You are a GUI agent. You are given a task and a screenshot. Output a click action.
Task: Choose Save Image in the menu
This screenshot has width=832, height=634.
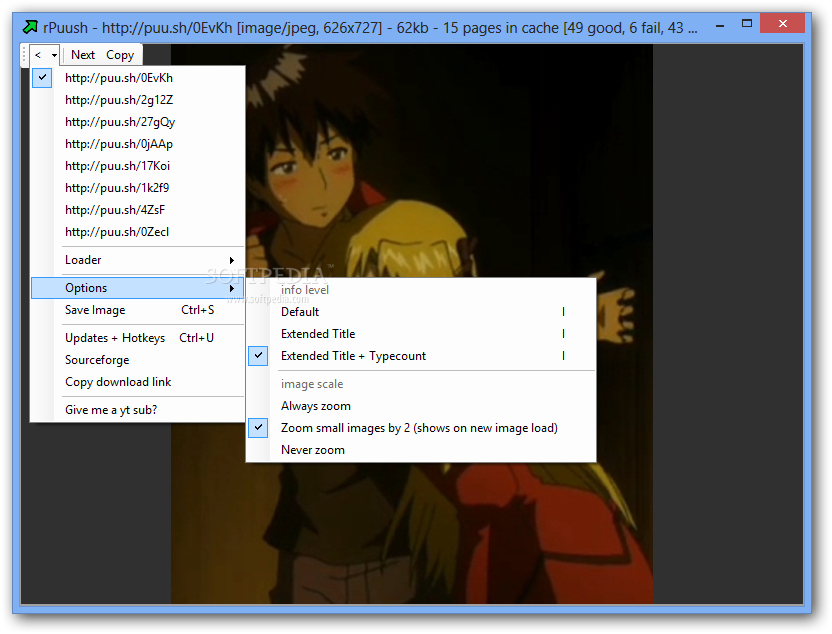point(137,310)
